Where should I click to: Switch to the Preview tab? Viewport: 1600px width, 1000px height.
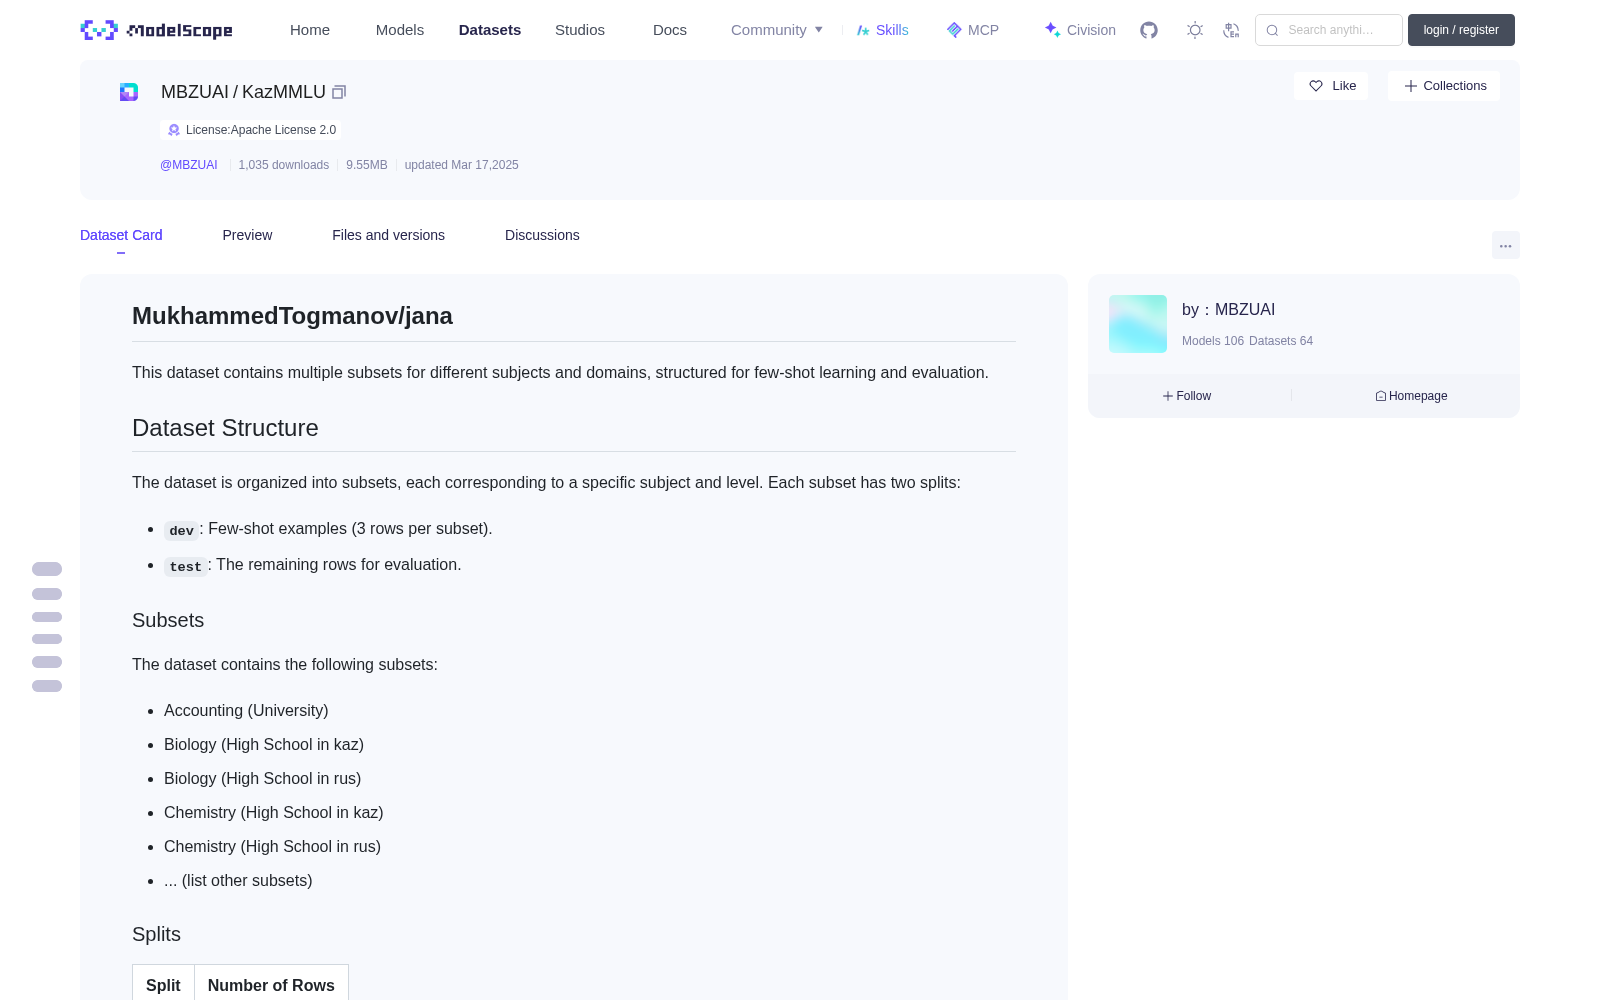click(247, 235)
